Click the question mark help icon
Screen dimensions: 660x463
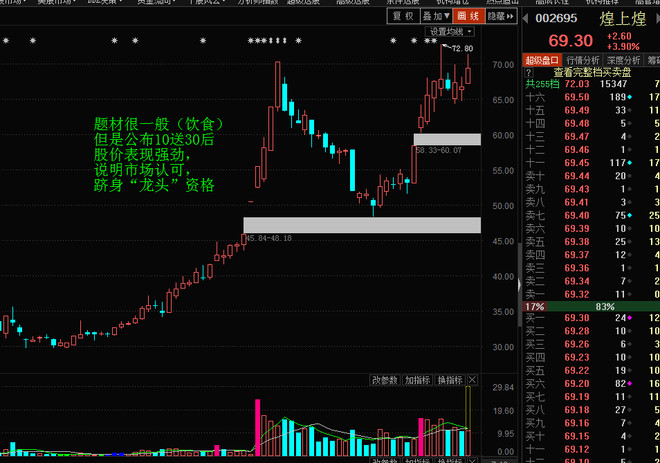pyautogui.click(x=529, y=72)
